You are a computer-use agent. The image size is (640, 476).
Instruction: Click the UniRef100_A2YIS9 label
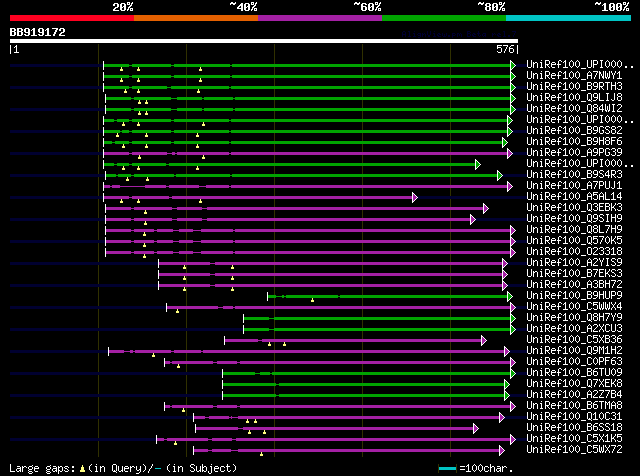(x=574, y=263)
